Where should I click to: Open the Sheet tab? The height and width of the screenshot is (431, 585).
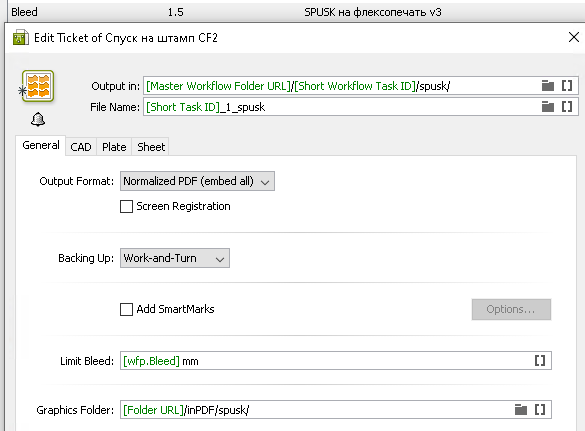[x=151, y=147]
